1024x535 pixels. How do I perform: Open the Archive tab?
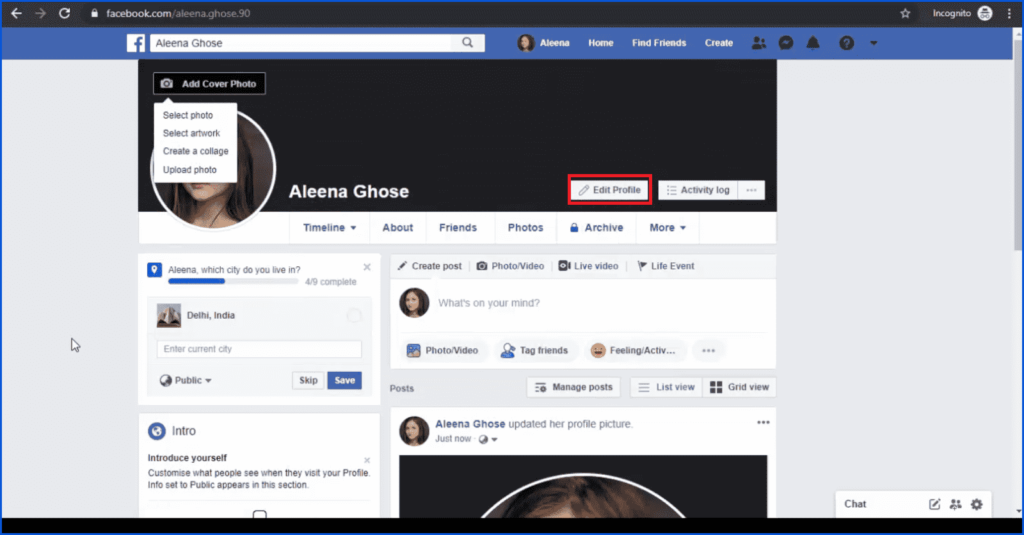[x=596, y=227]
